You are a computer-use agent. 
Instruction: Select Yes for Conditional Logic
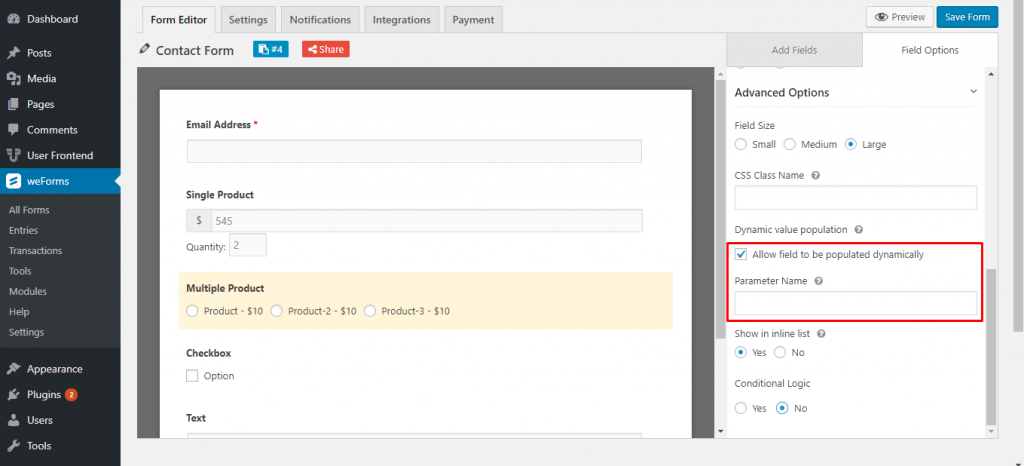[x=741, y=408]
